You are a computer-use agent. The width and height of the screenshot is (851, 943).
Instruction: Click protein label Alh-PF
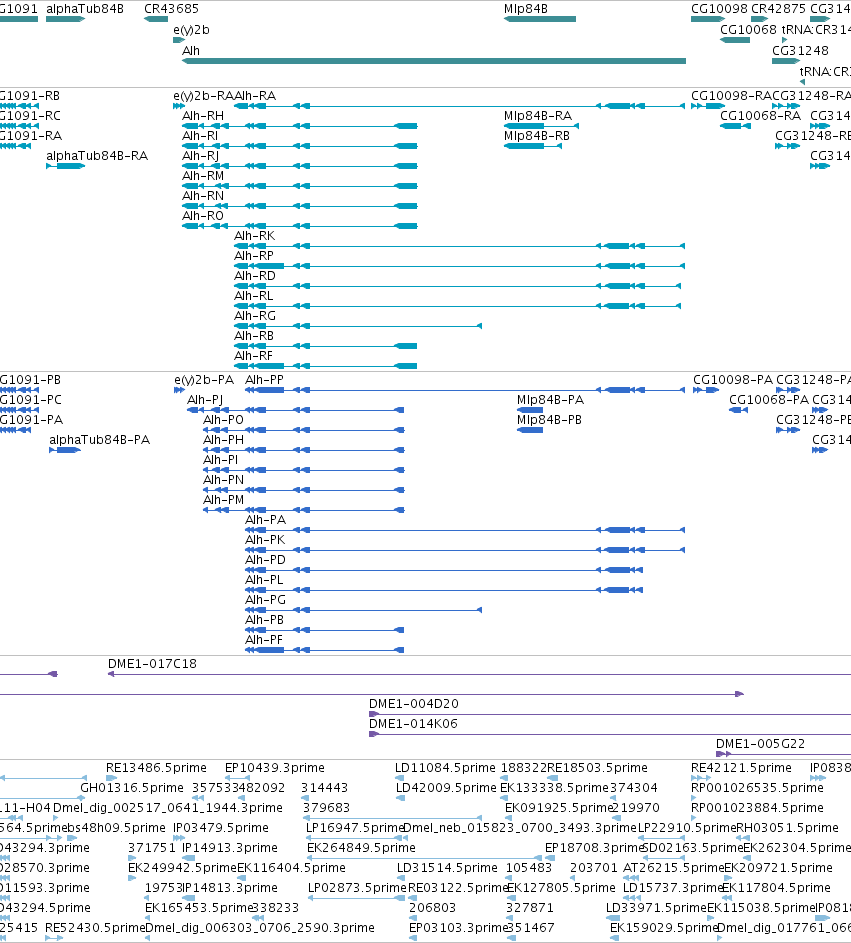click(x=263, y=639)
